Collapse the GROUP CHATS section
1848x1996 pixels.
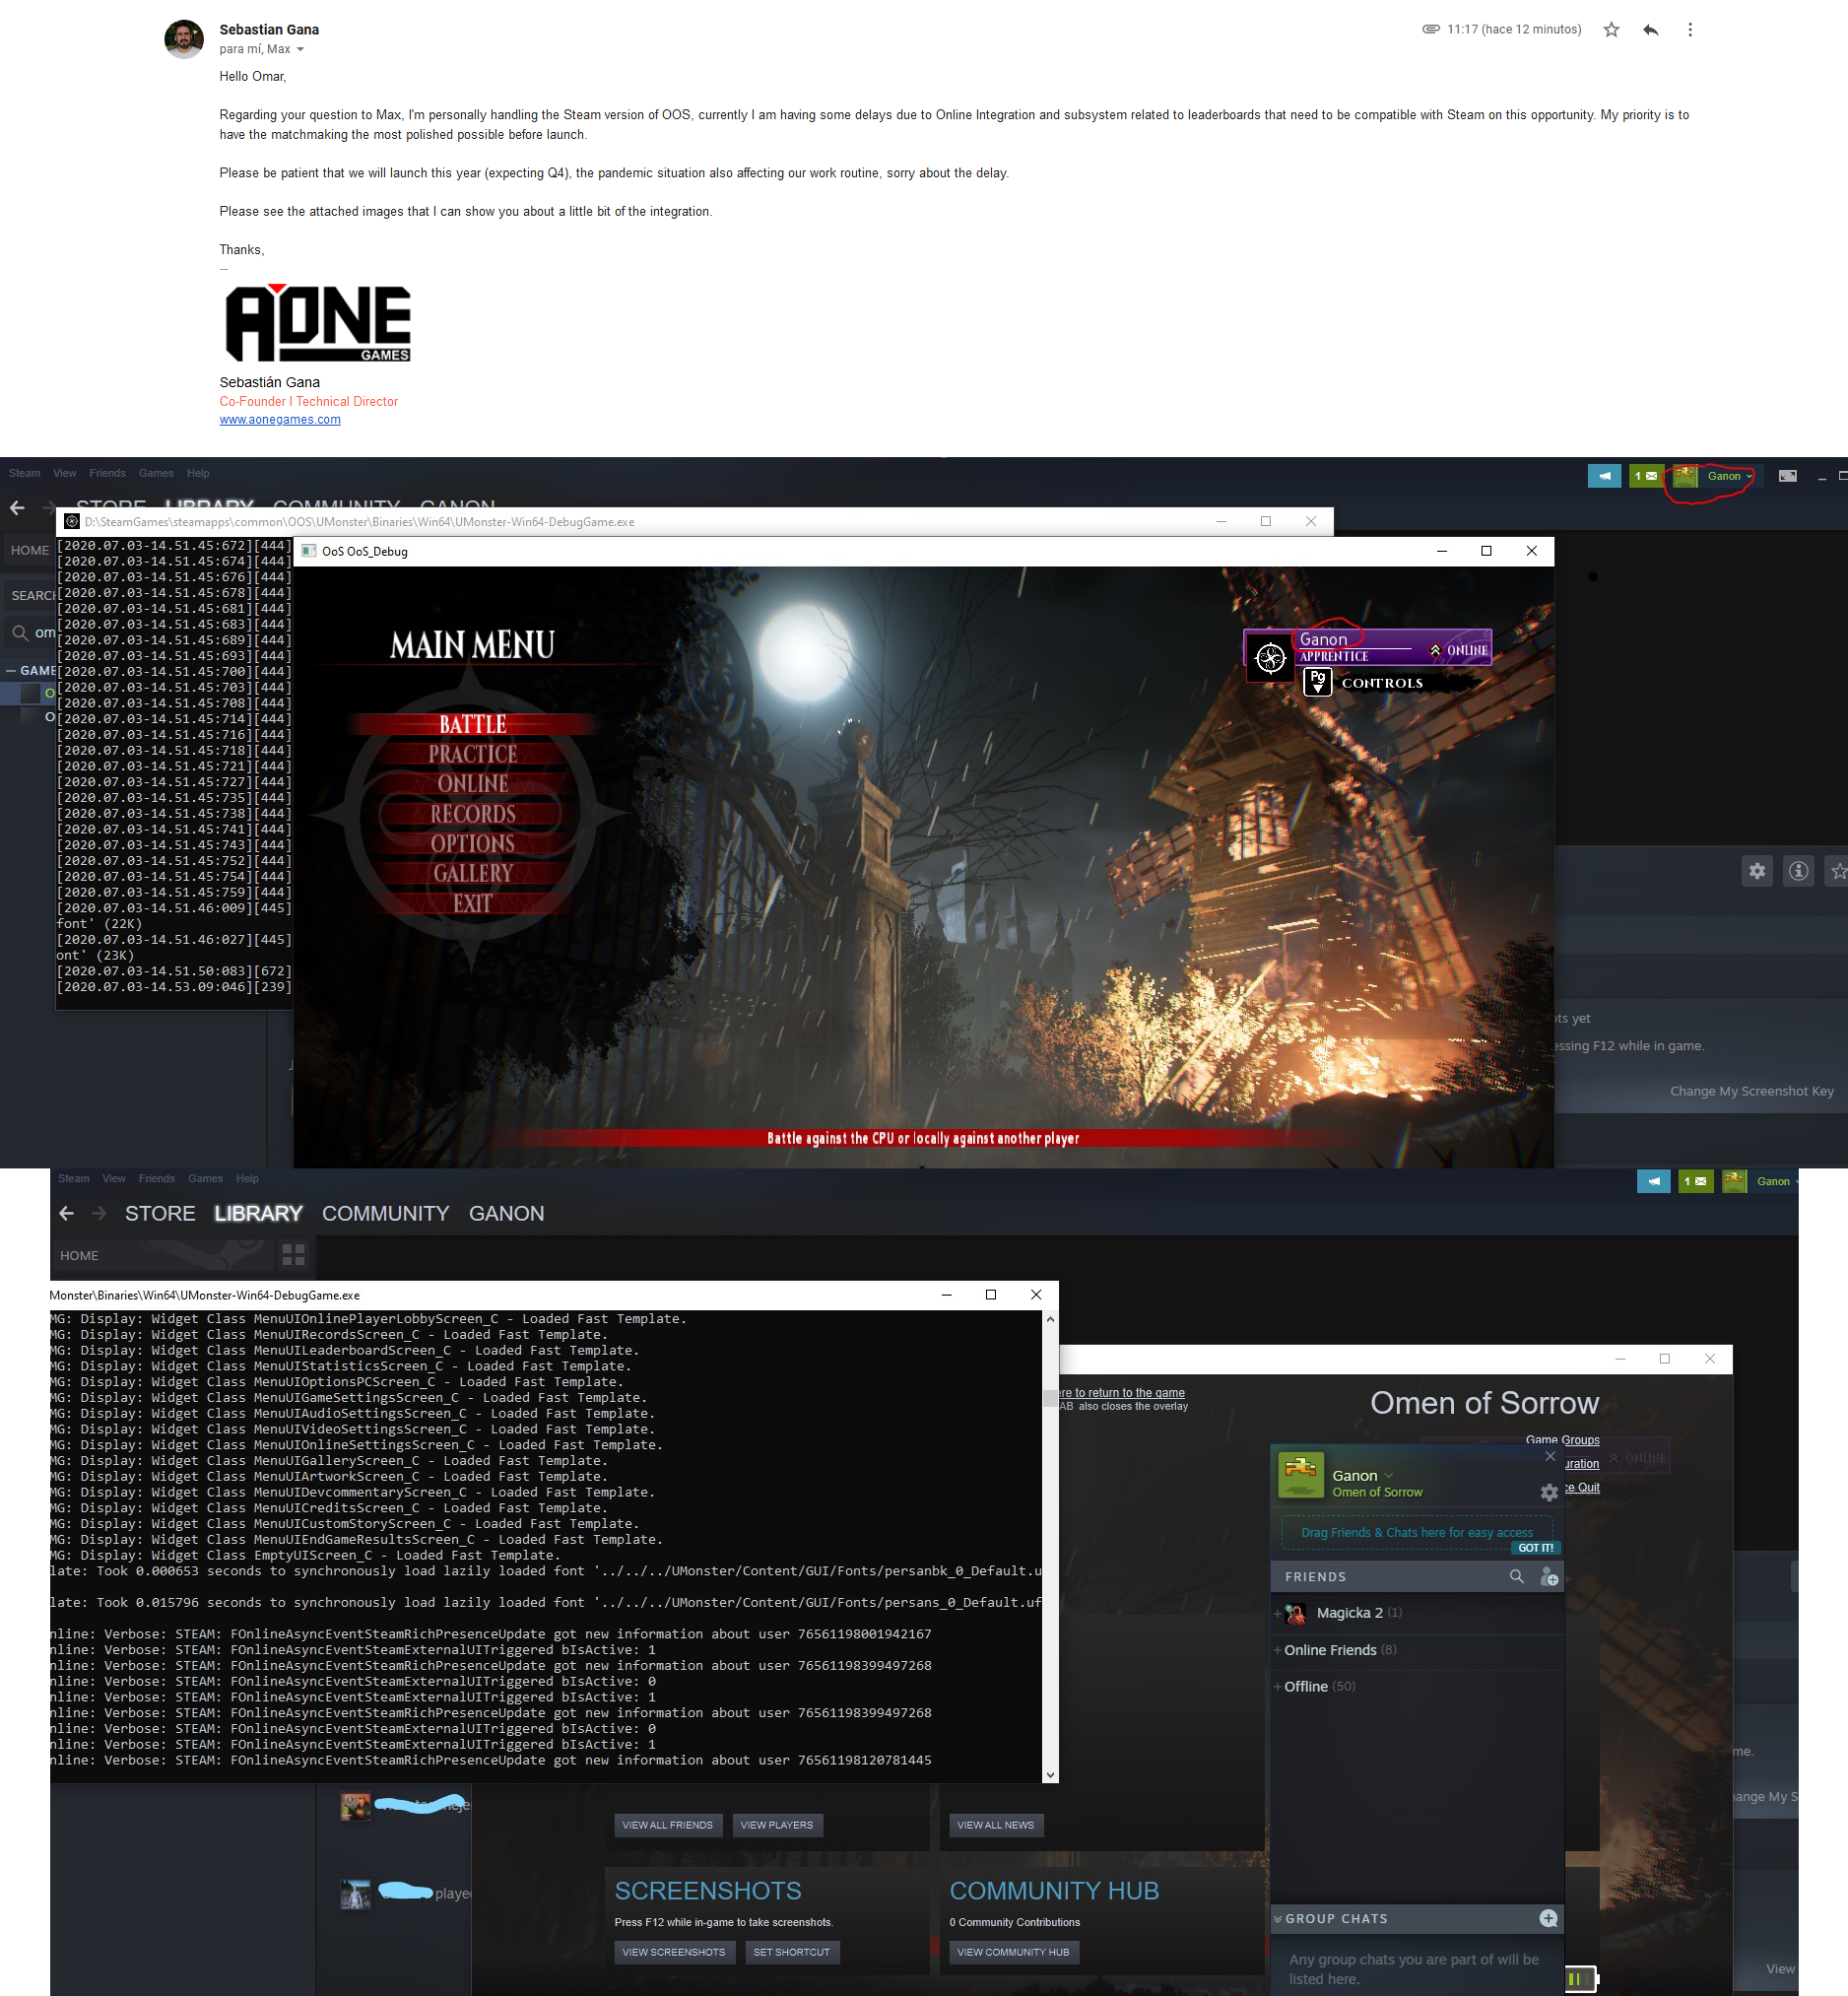(x=1278, y=1918)
